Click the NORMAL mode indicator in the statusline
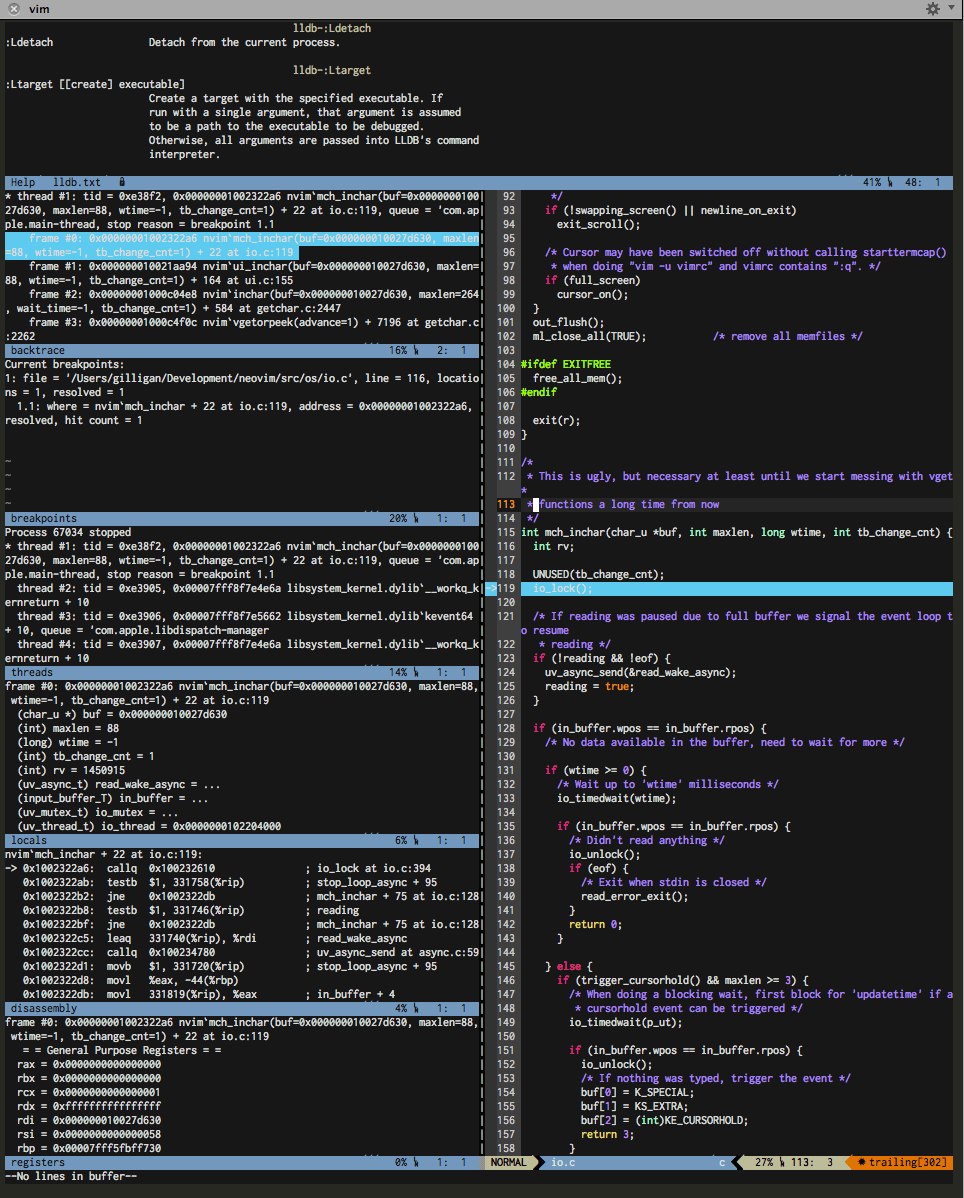Viewport: 964px width, 1198px height. (508, 1162)
